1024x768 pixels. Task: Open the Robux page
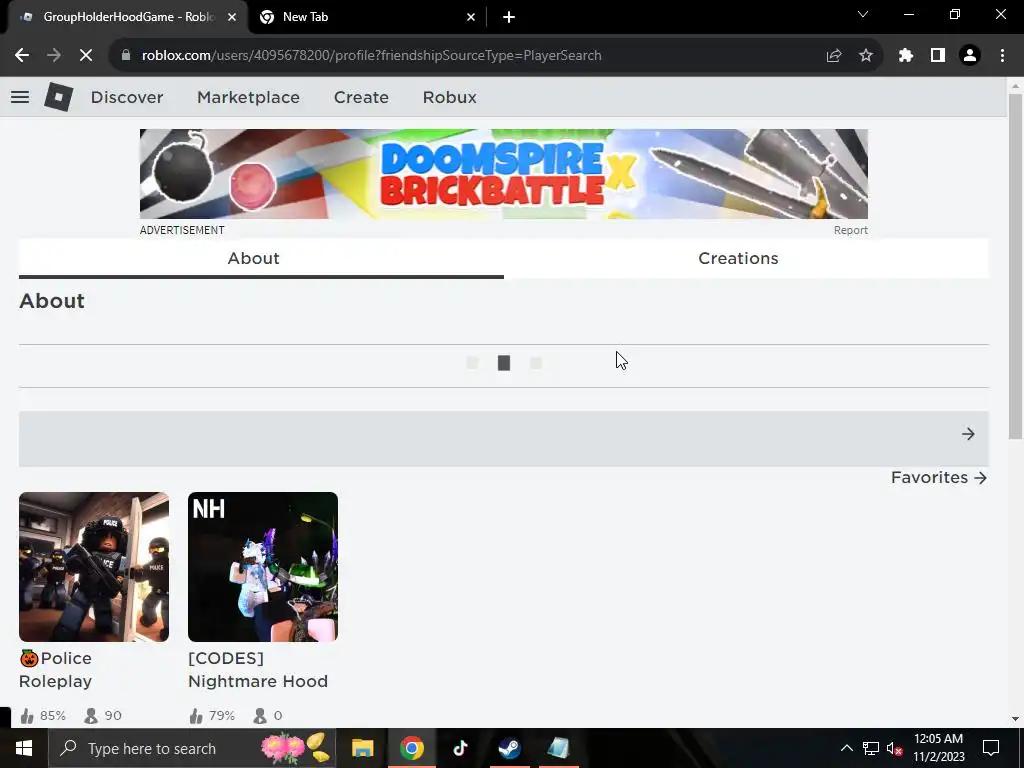449,97
